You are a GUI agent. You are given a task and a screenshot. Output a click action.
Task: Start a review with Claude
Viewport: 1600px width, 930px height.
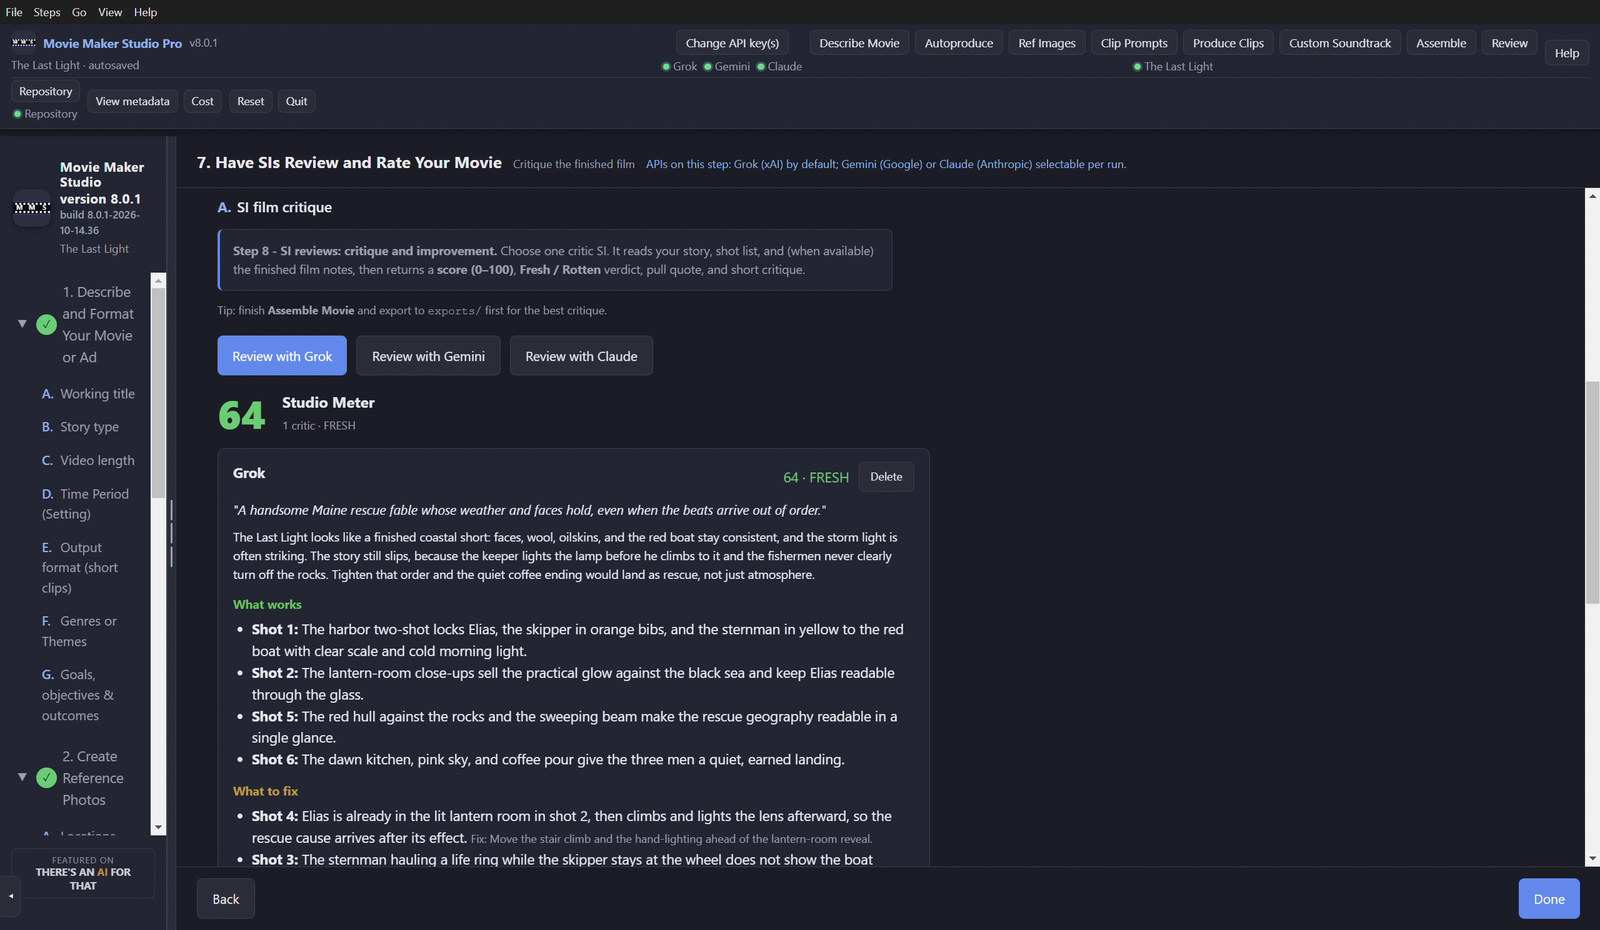click(x=581, y=356)
